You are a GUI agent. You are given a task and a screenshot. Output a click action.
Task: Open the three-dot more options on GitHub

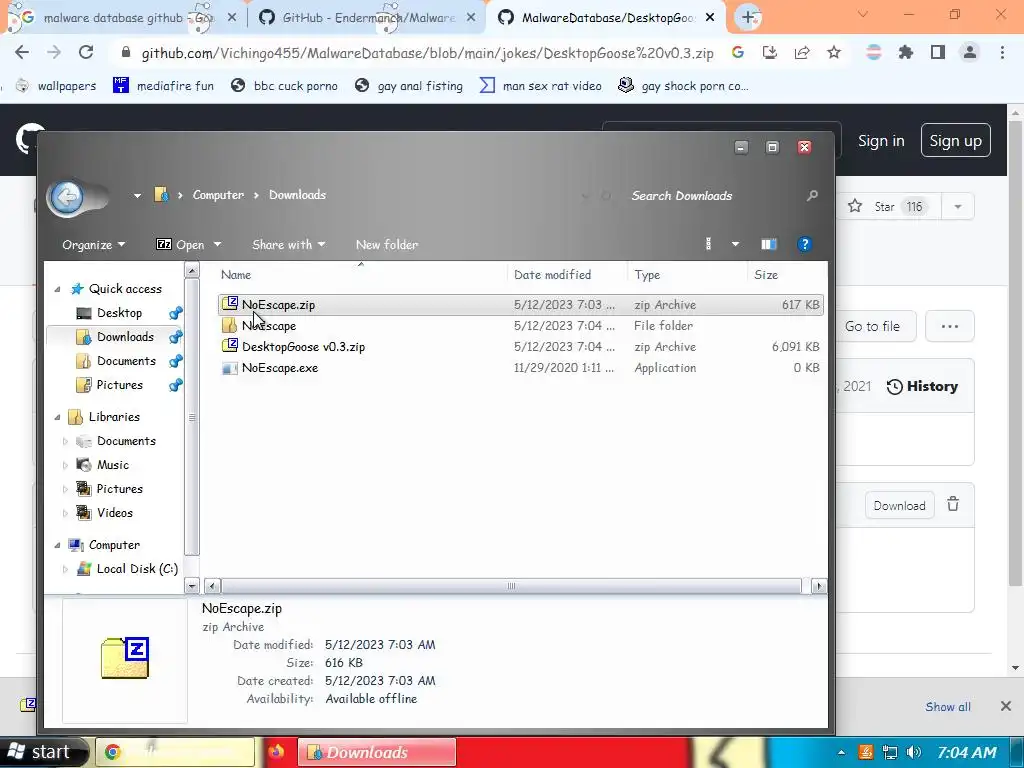[x=950, y=326]
